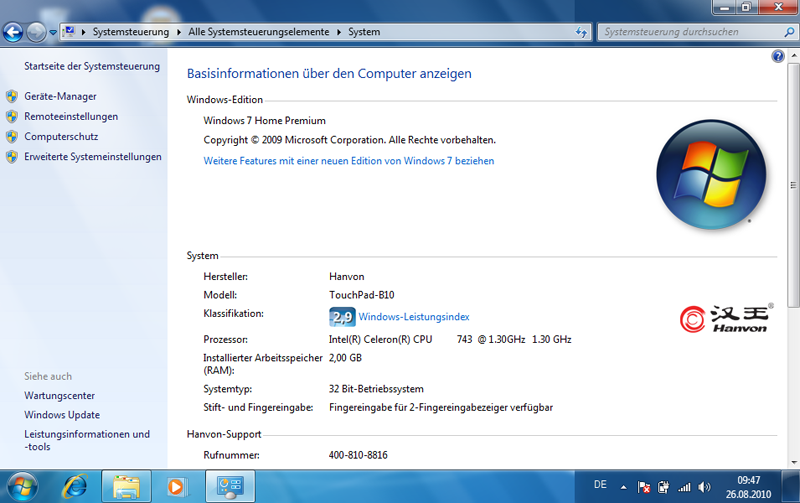Viewport: 800px width, 503px height.
Task: Select the System breadcrumb segment
Action: tap(364, 32)
